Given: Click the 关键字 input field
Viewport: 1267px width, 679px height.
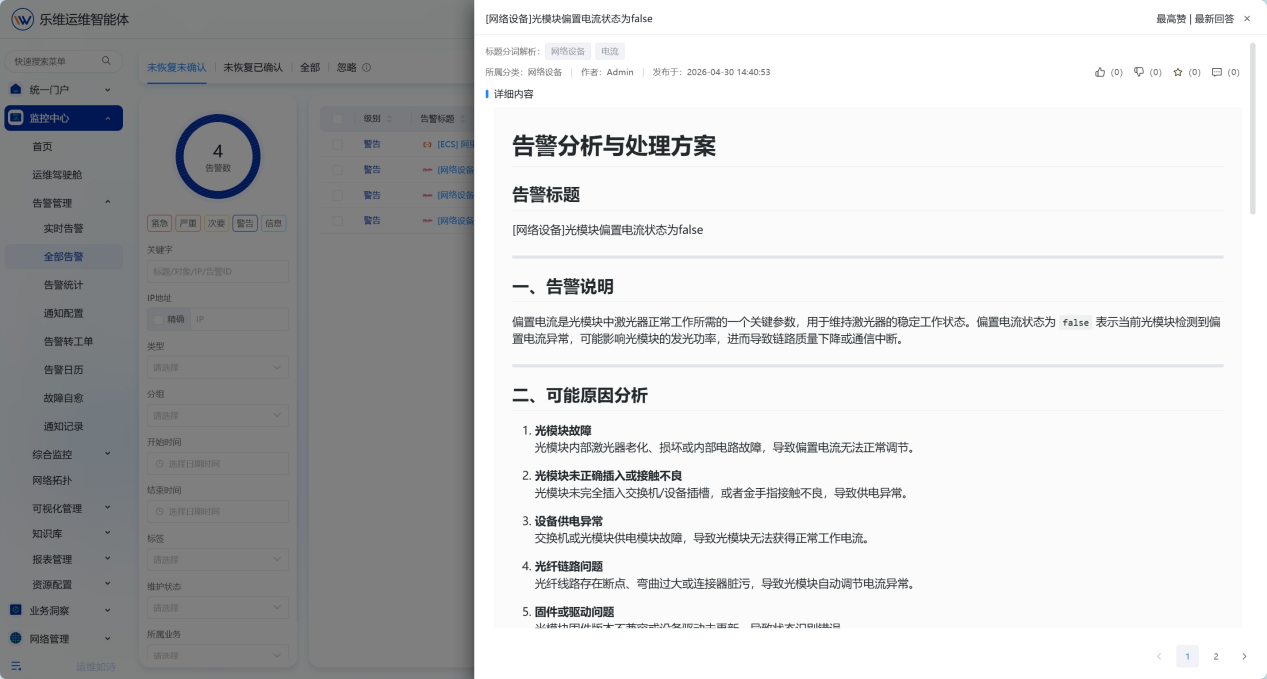Looking at the screenshot, I should pos(218,271).
